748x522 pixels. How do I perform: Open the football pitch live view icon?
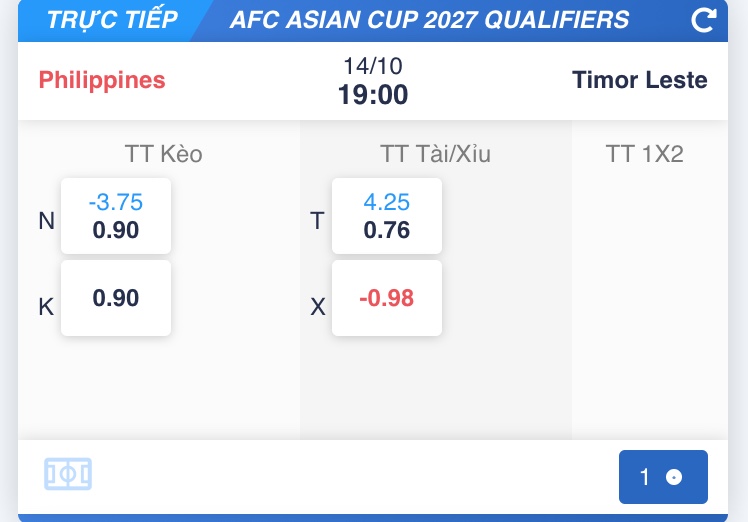point(68,474)
